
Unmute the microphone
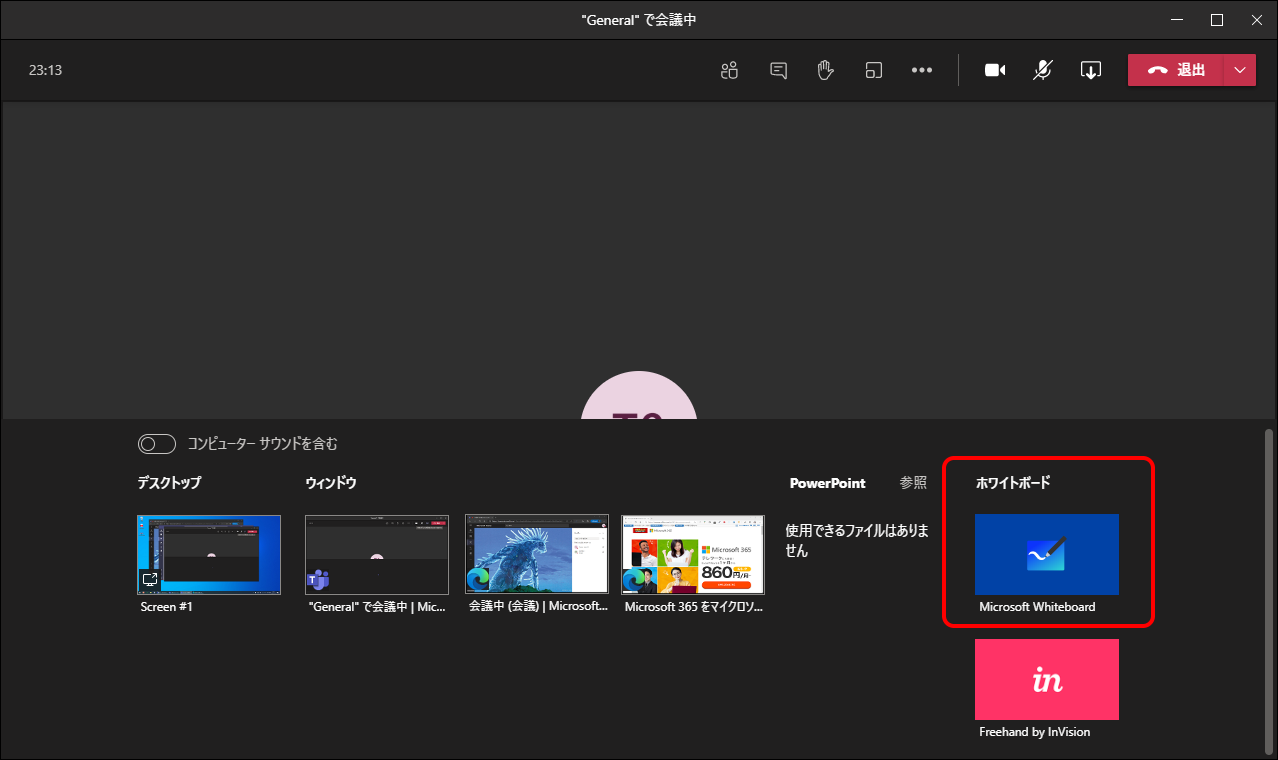point(1043,70)
